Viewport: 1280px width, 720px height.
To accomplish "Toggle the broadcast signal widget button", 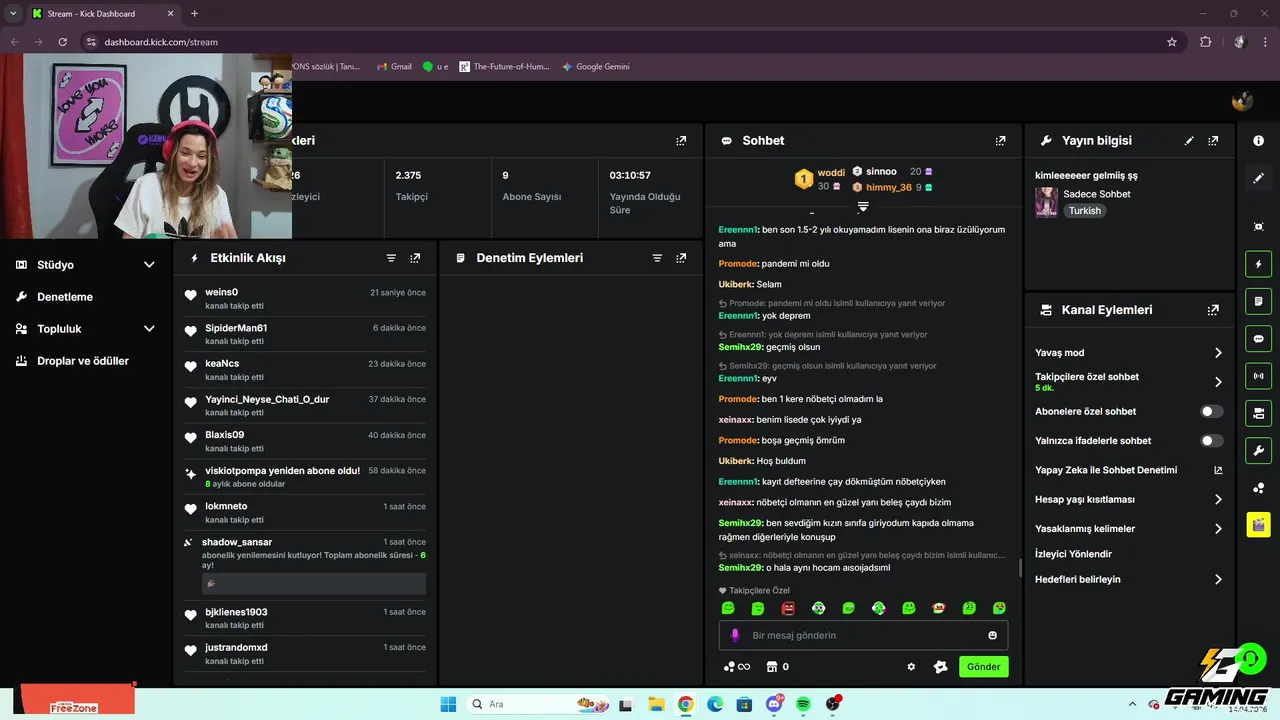I will point(1258,376).
